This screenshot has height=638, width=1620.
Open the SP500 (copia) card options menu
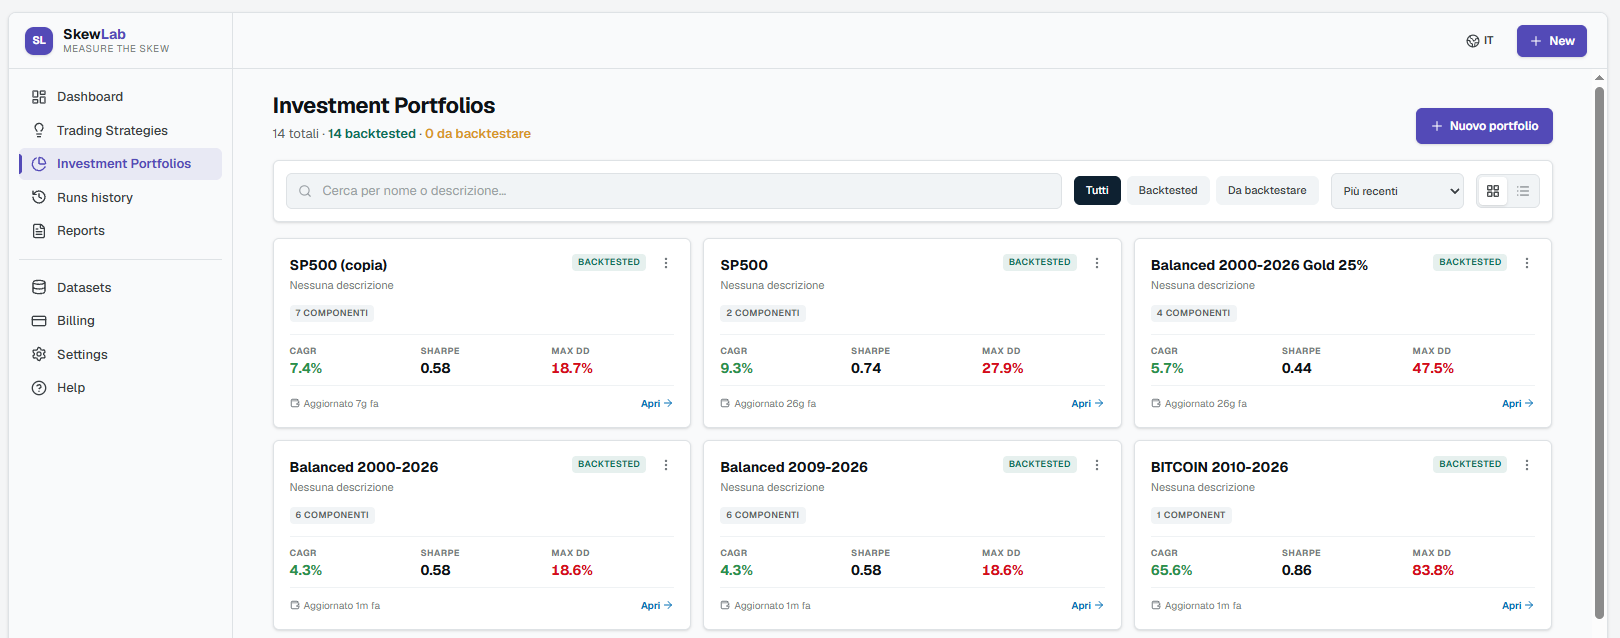[x=666, y=263]
